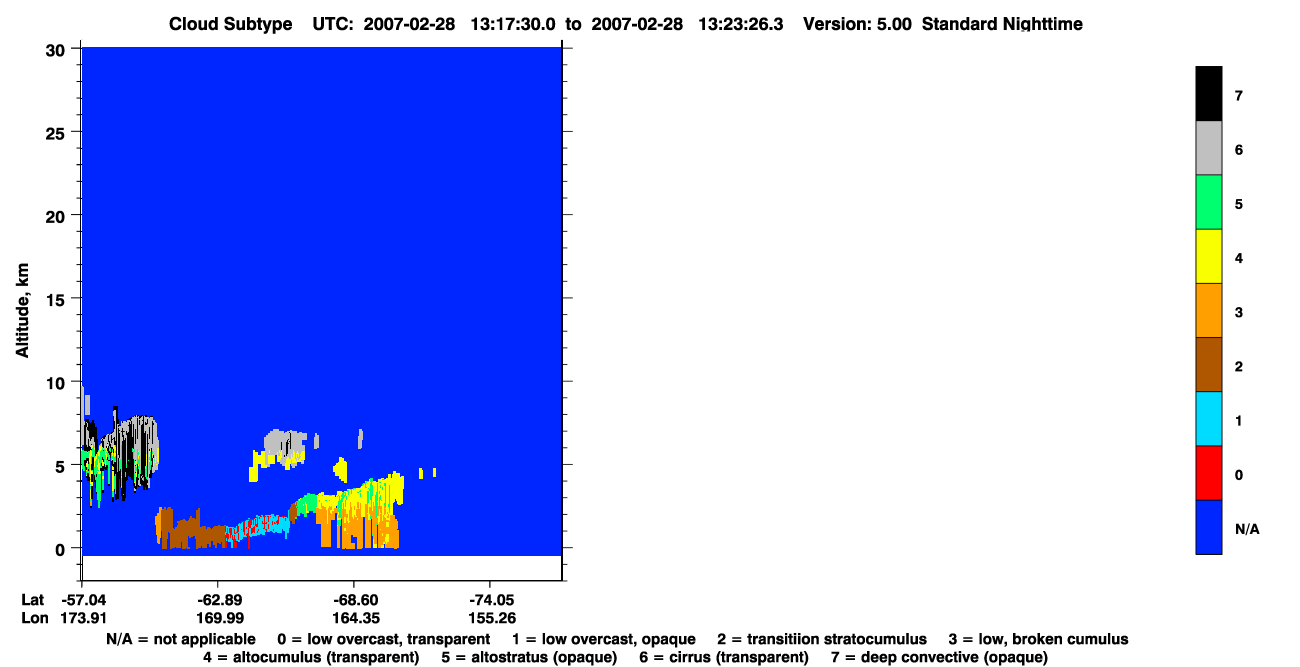Click the legend text '2 = transitiion stratocumulus'

822,639
